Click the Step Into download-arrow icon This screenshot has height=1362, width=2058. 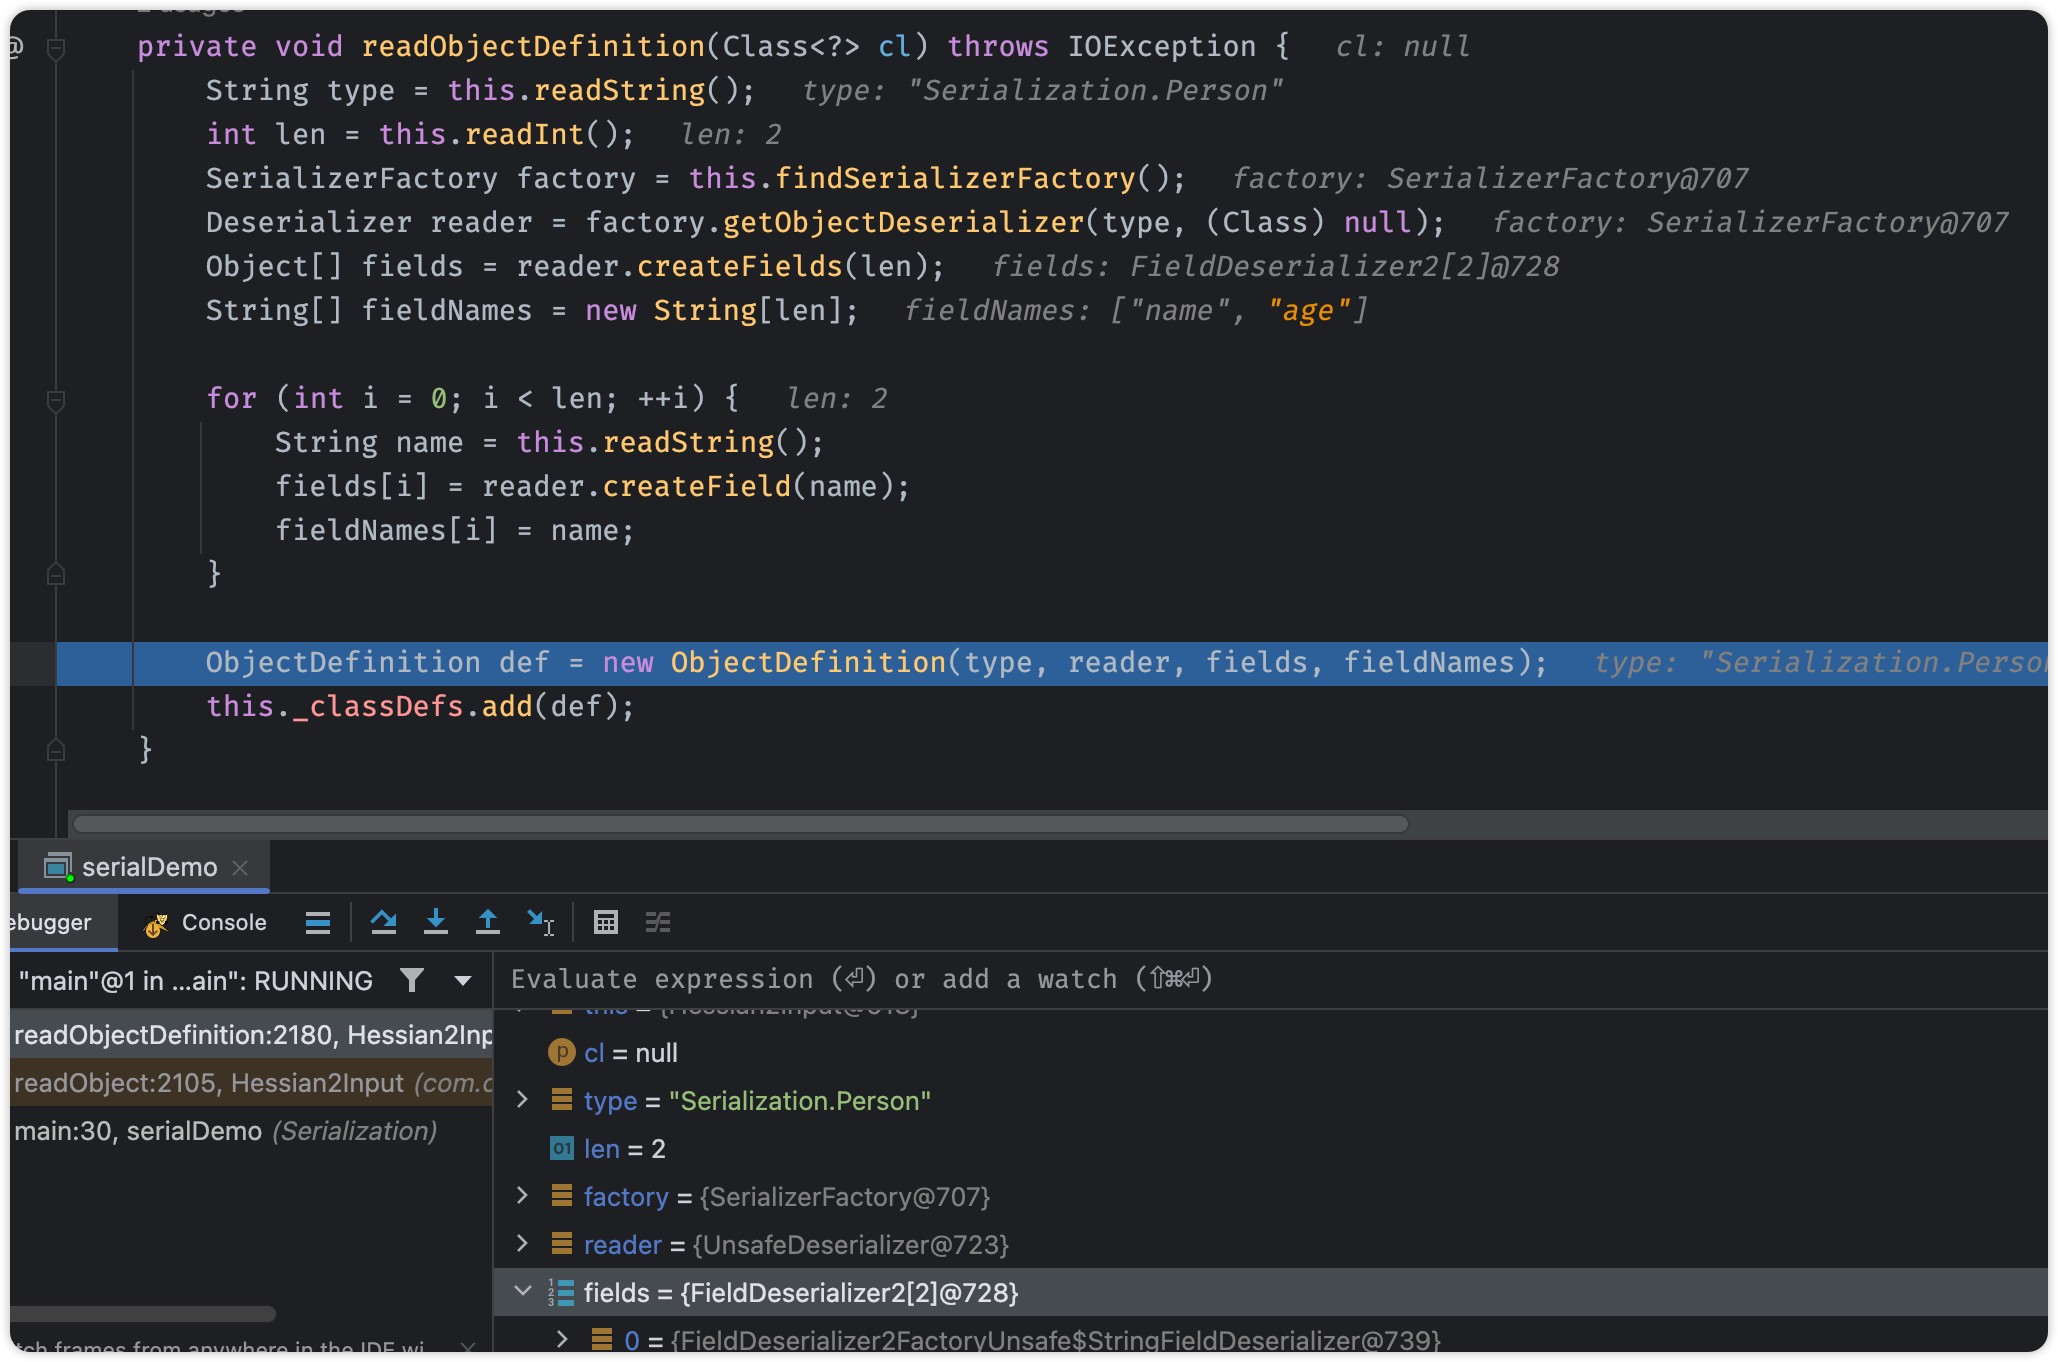point(436,922)
